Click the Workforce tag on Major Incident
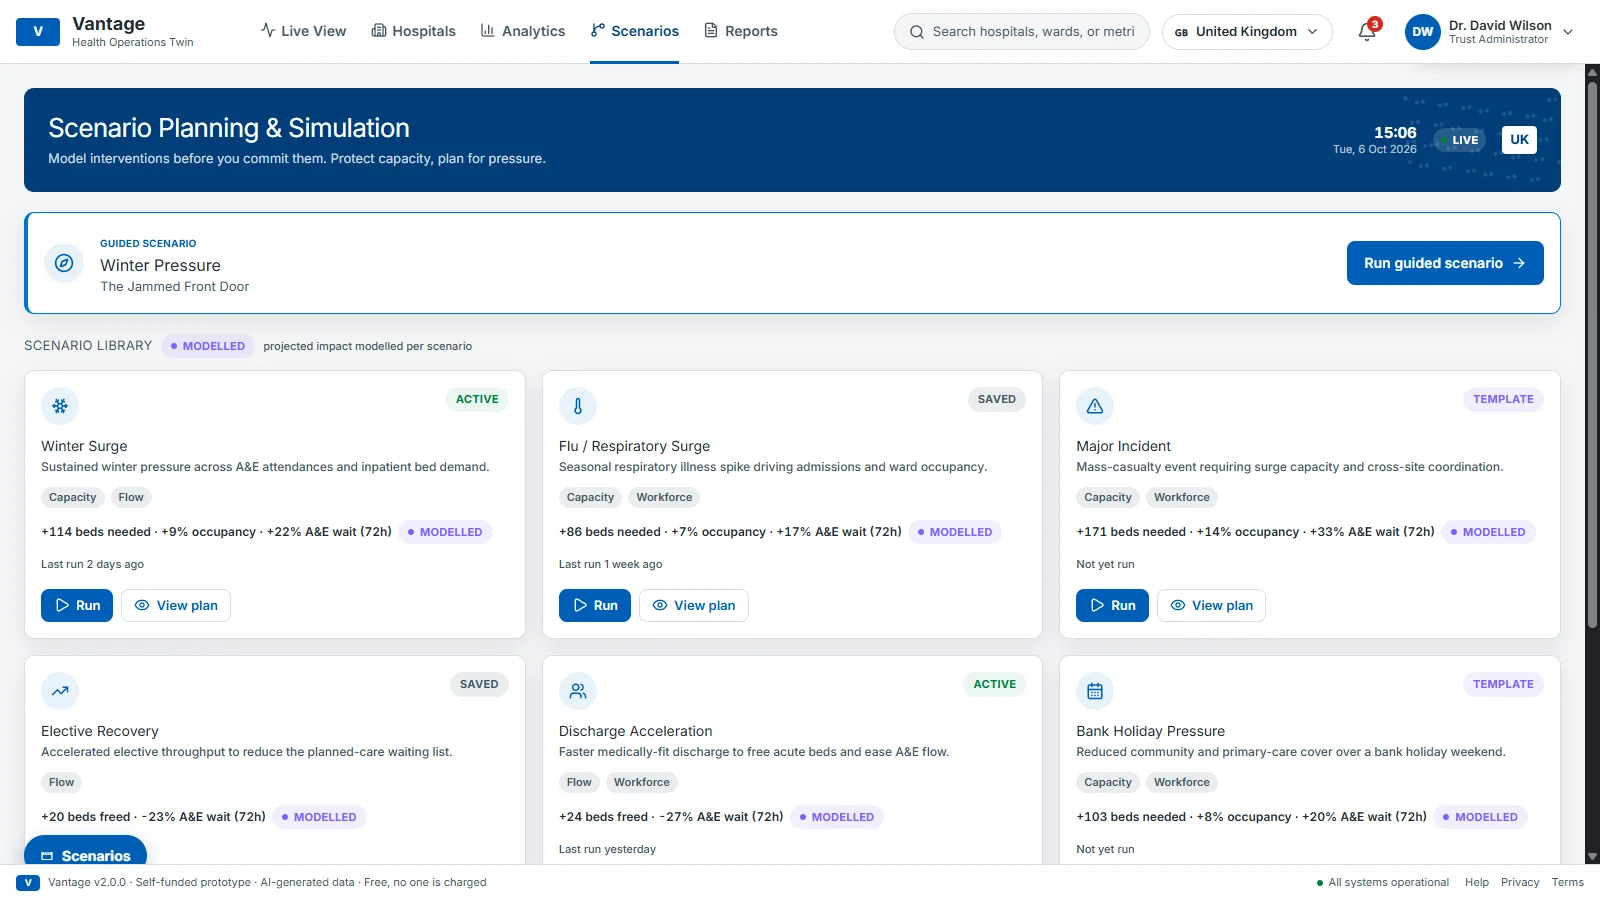Screen dimensions: 1600x900 [1182, 497]
